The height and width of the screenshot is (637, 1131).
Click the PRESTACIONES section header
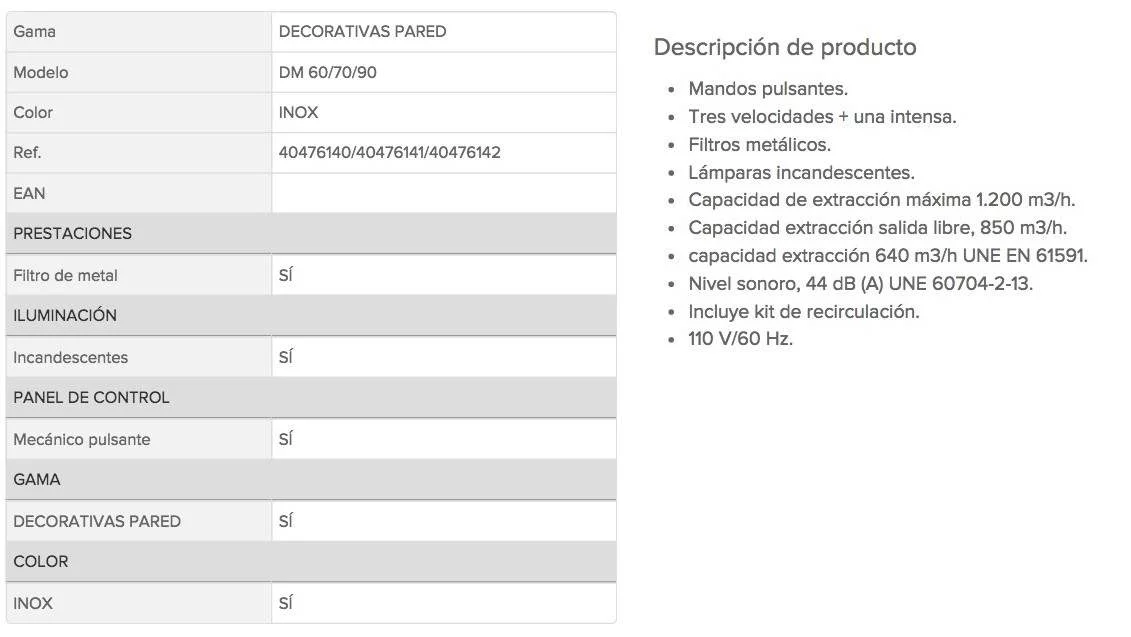(311, 233)
